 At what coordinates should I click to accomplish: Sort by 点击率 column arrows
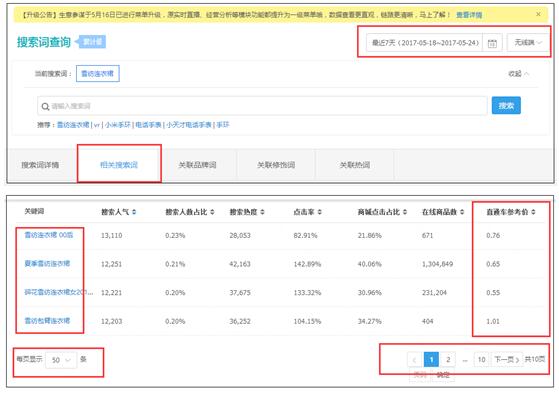click(319, 212)
